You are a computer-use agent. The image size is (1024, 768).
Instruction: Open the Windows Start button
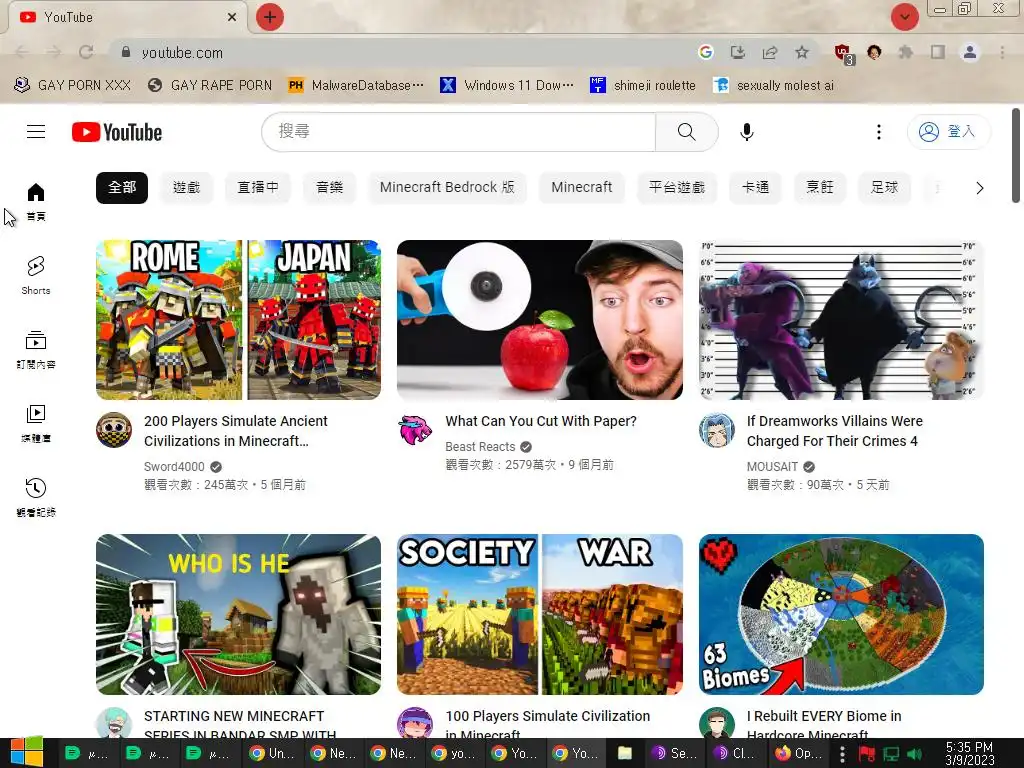tap(26, 752)
